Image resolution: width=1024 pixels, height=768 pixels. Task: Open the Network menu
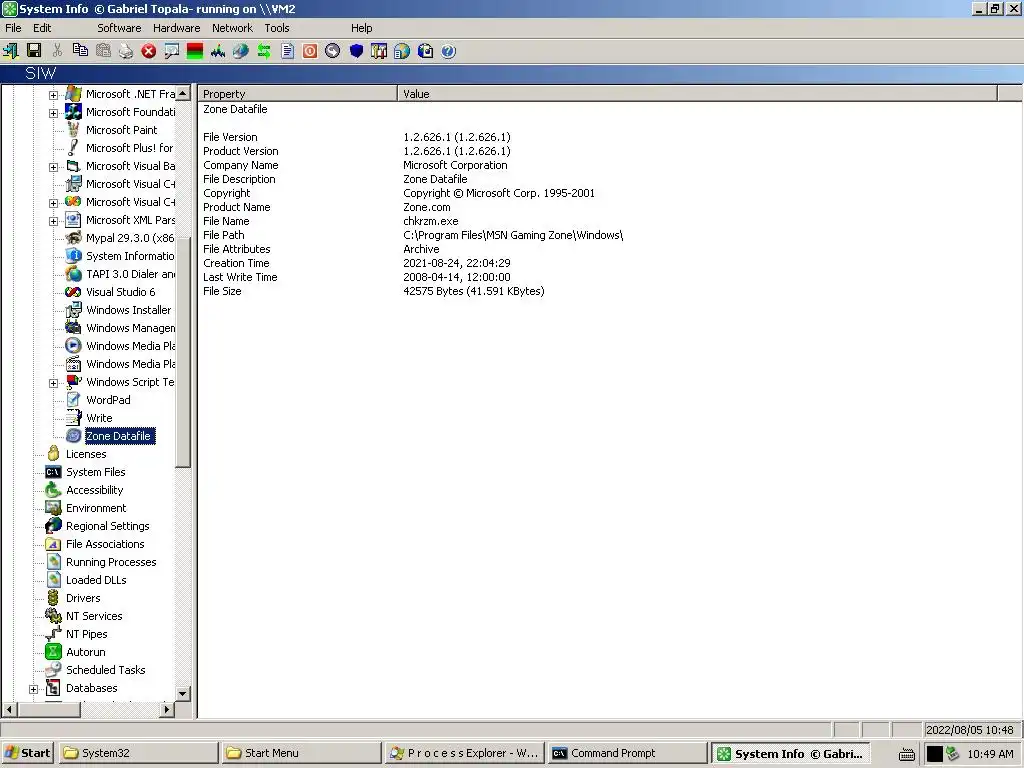click(x=232, y=27)
